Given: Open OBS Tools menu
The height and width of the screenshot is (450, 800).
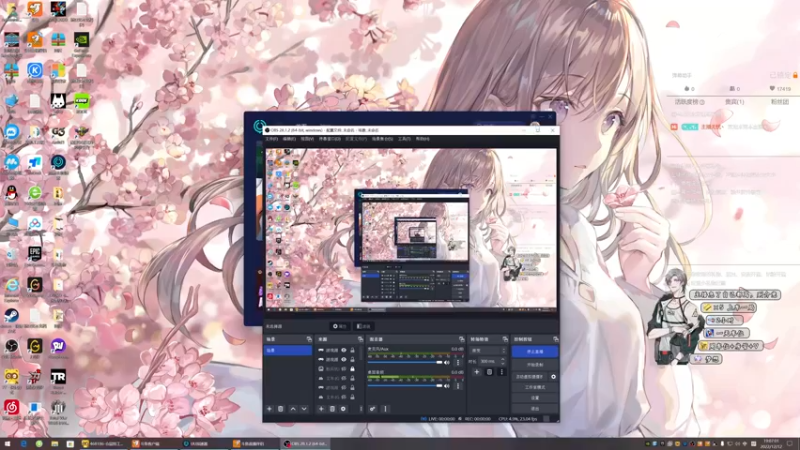Looking at the screenshot, I should 404,139.
